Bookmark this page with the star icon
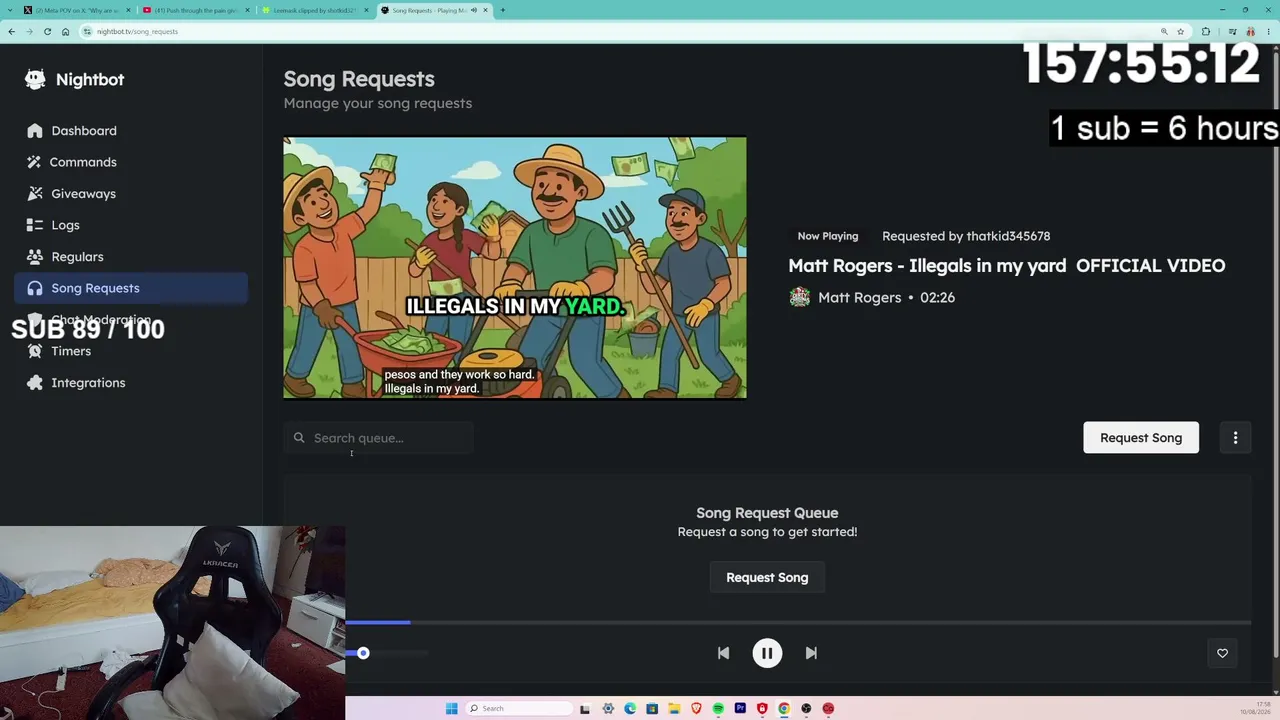The image size is (1280, 720). 1180,31
